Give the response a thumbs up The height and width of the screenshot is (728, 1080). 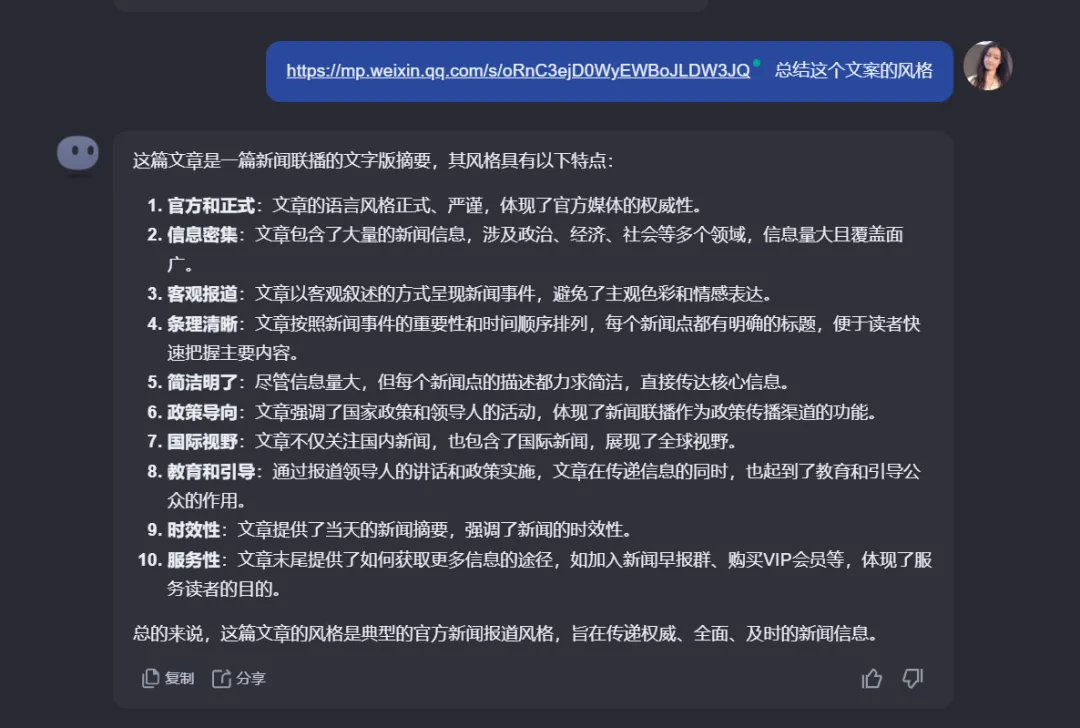point(871,678)
